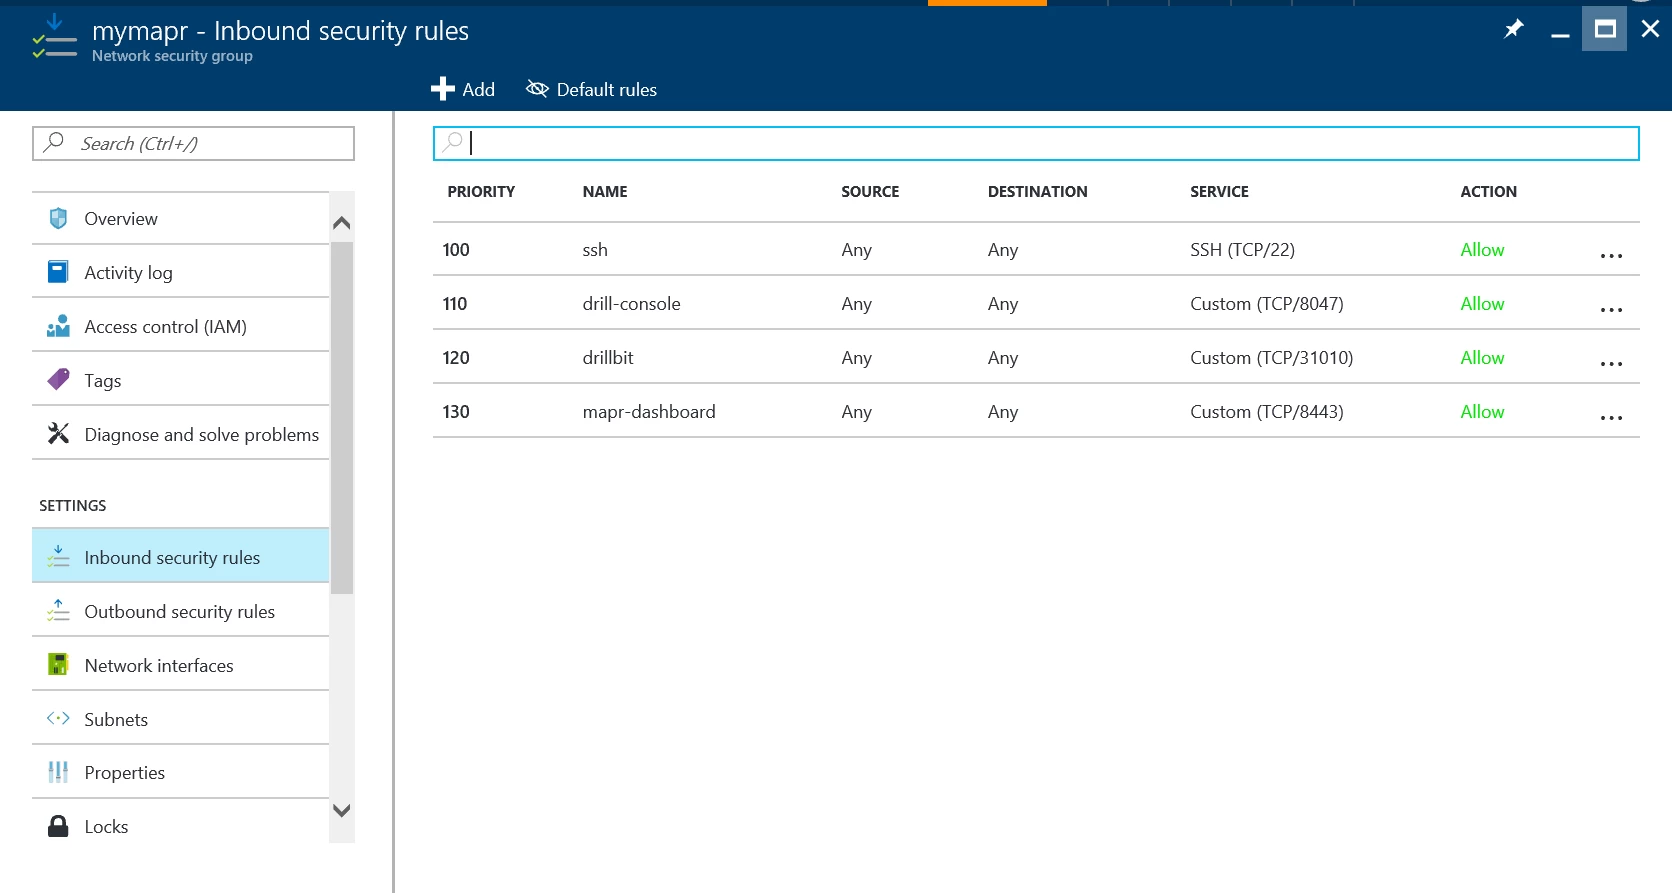This screenshot has width=1672, height=893.
Task: Click the Inbound security rules icon
Action: [x=58, y=557]
